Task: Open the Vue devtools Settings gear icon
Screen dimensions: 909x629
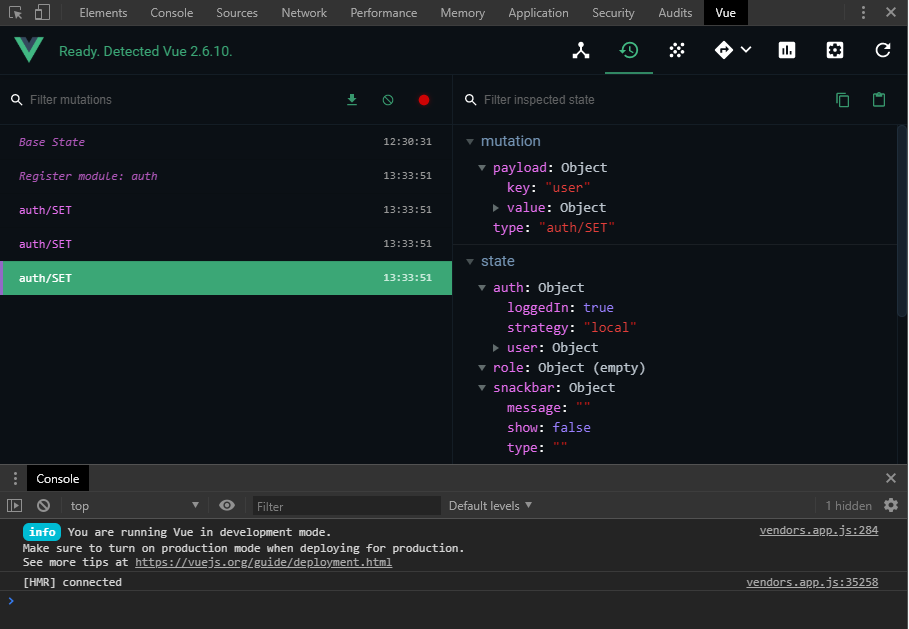Action: [835, 50]
